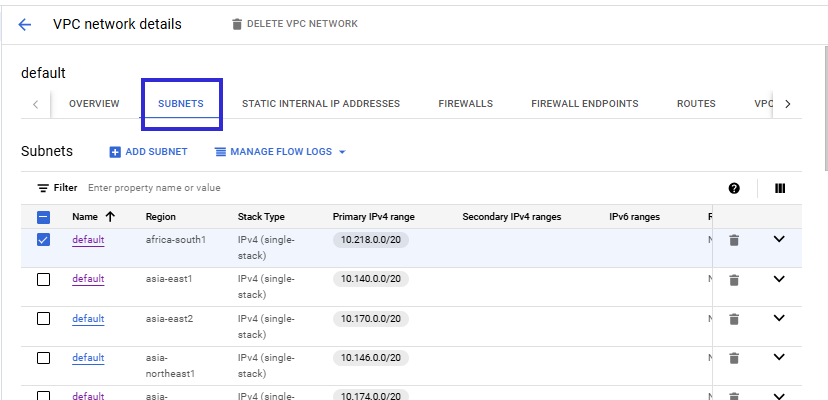Viewport: 828px width, 400px height.
Task: Check the asia-northeast1 subnet checkbox
Action: pos(43,358)
